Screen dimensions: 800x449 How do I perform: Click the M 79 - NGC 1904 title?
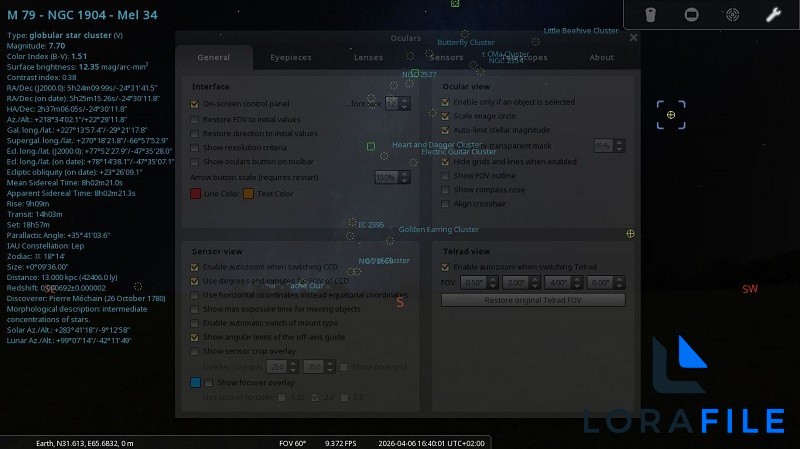point(82,15)
